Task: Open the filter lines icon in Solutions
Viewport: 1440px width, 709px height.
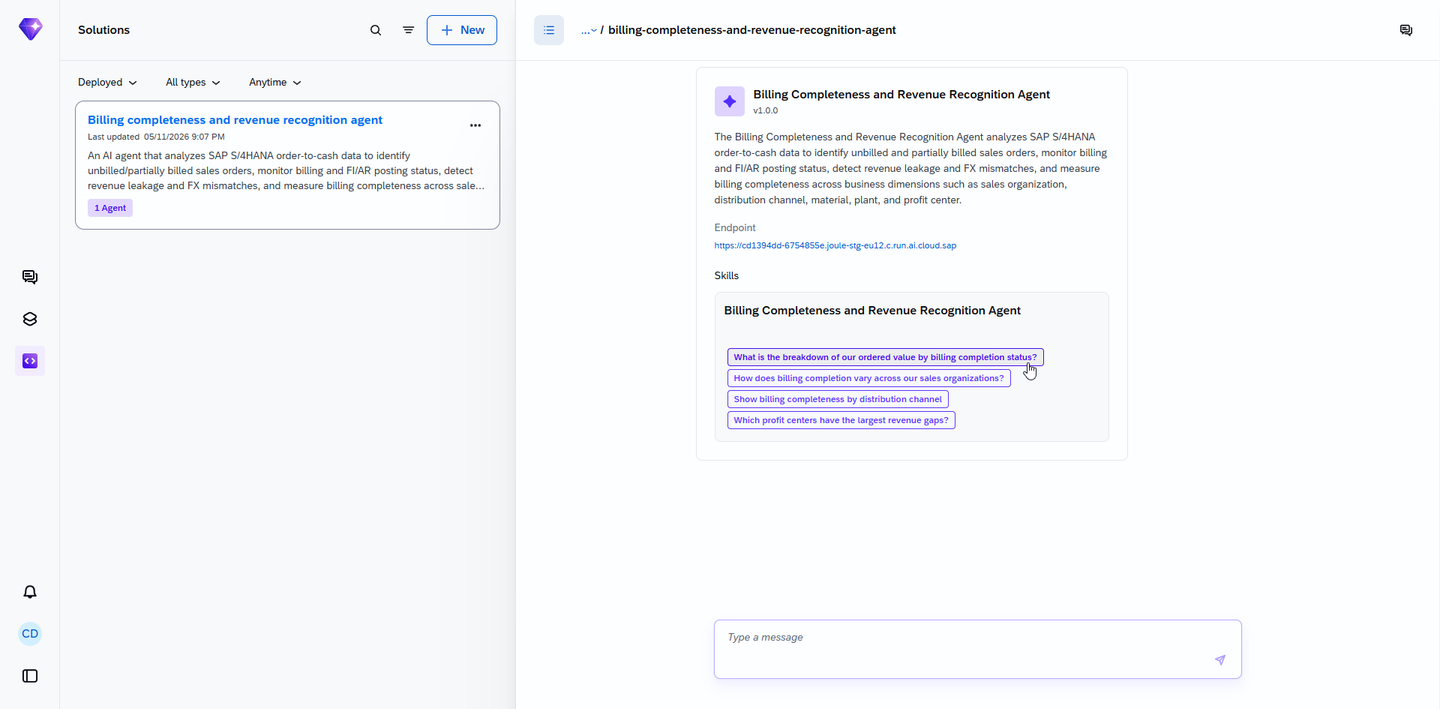Action: click(408, 30)
